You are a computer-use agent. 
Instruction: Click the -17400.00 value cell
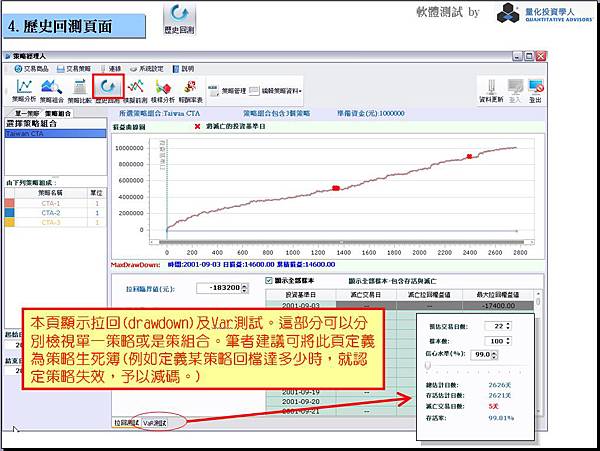498,306
